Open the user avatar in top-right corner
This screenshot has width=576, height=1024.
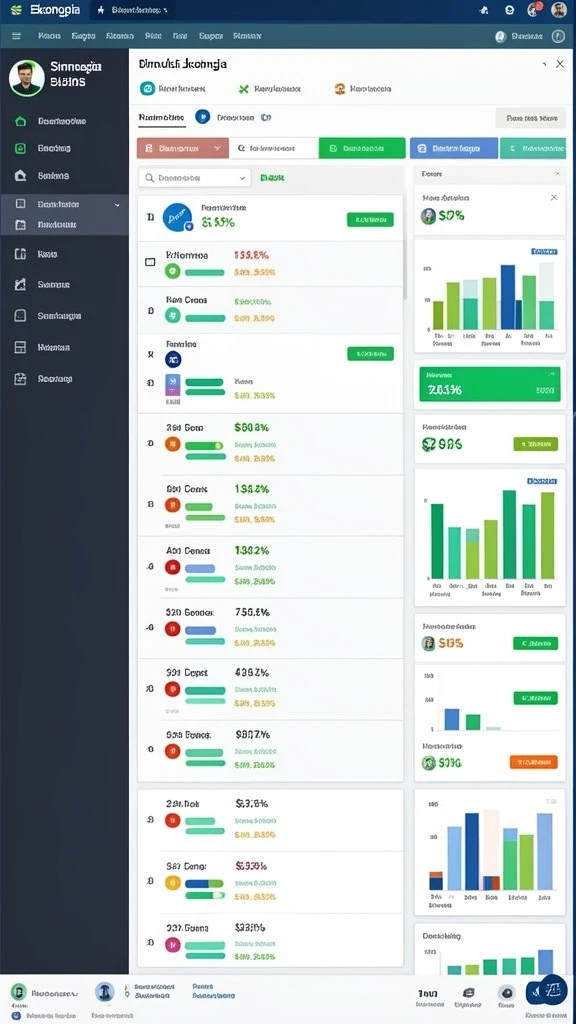pyautogui.click(x=558, y=10)
